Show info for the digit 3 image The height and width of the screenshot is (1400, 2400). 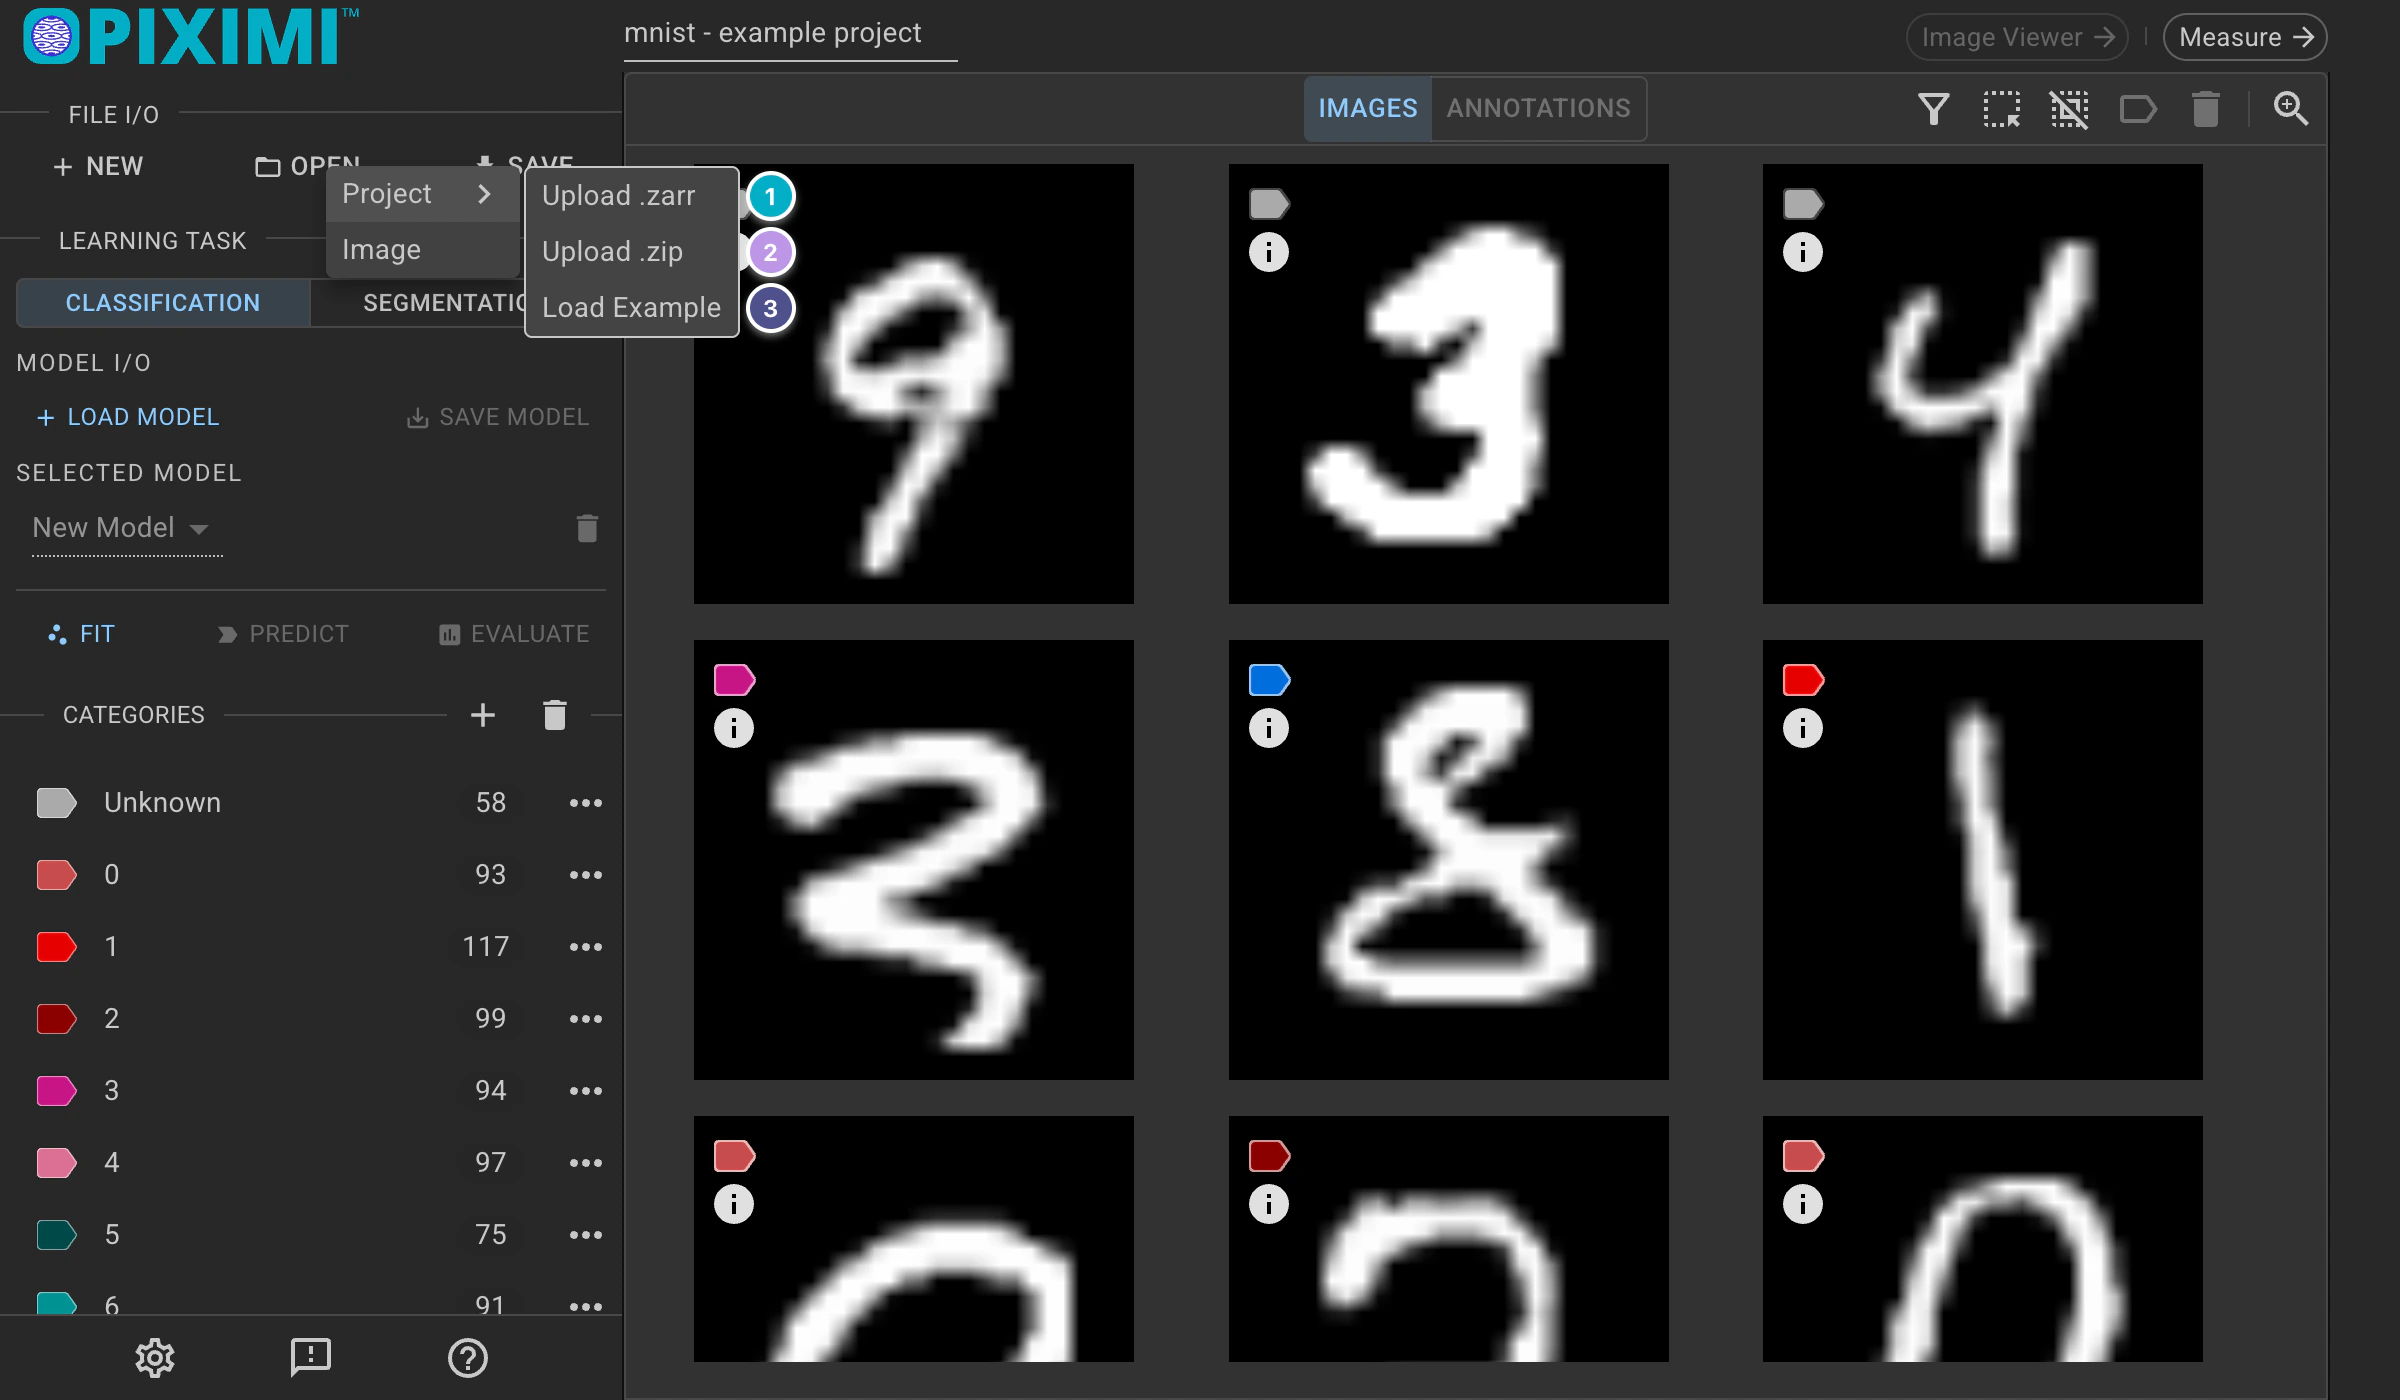click(1268, 252)
